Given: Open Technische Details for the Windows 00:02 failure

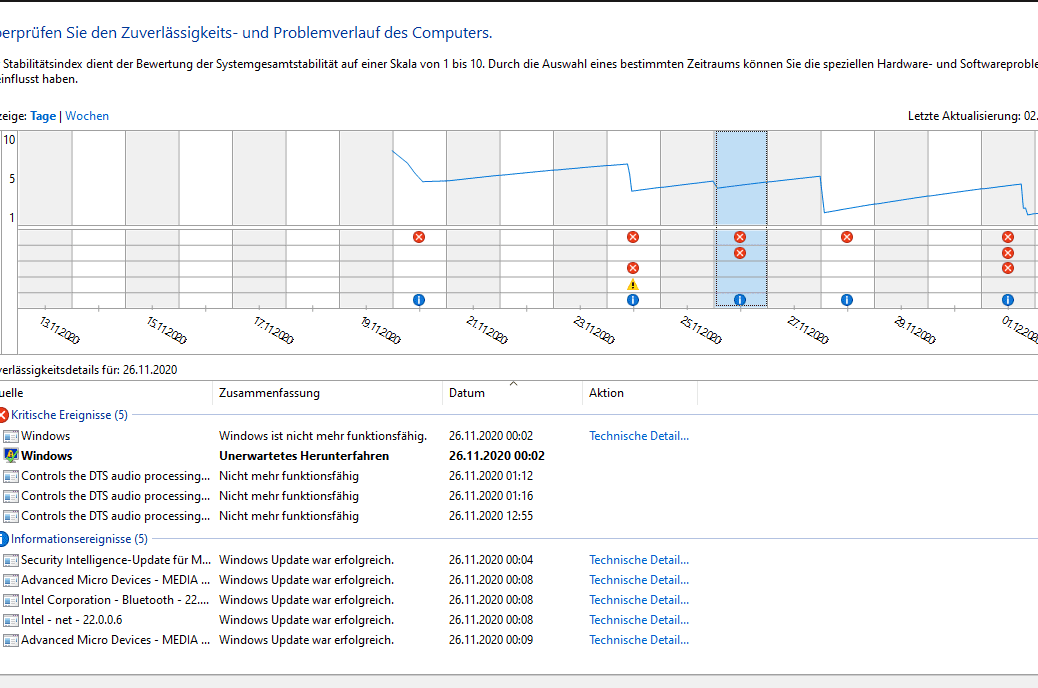Looking at the screenshot, I should click(639, 436).
